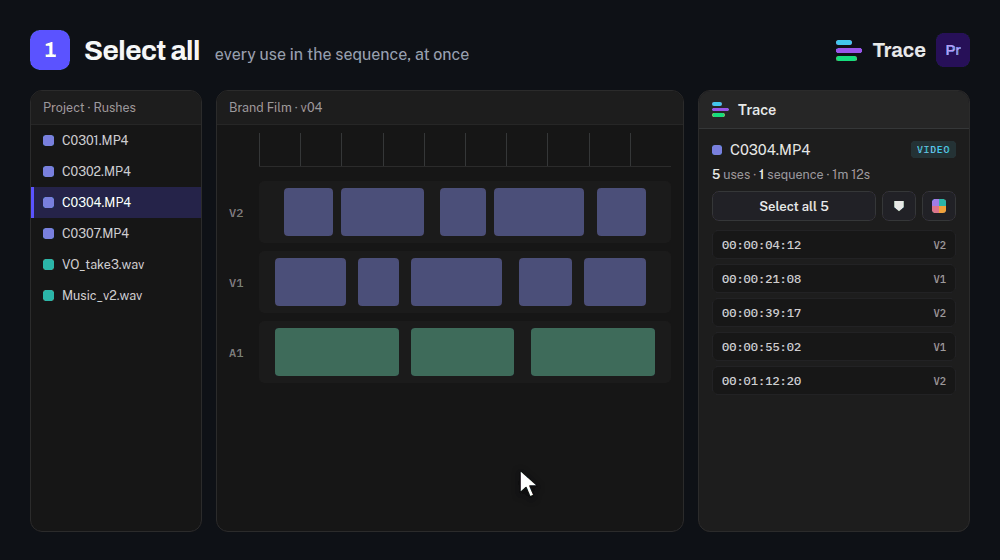Click the purple label swatch beside C0301.MP4

pyautogui.click(x=48, y=140)
